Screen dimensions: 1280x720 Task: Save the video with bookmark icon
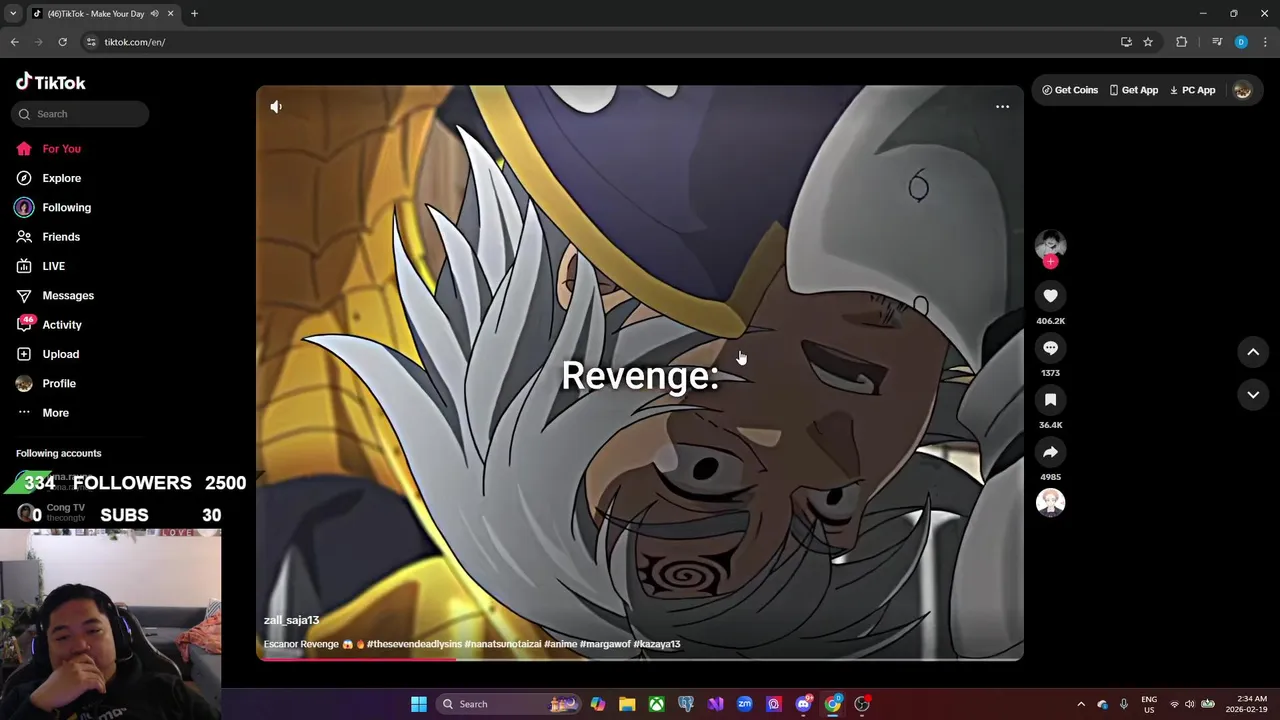[1050, 400]
